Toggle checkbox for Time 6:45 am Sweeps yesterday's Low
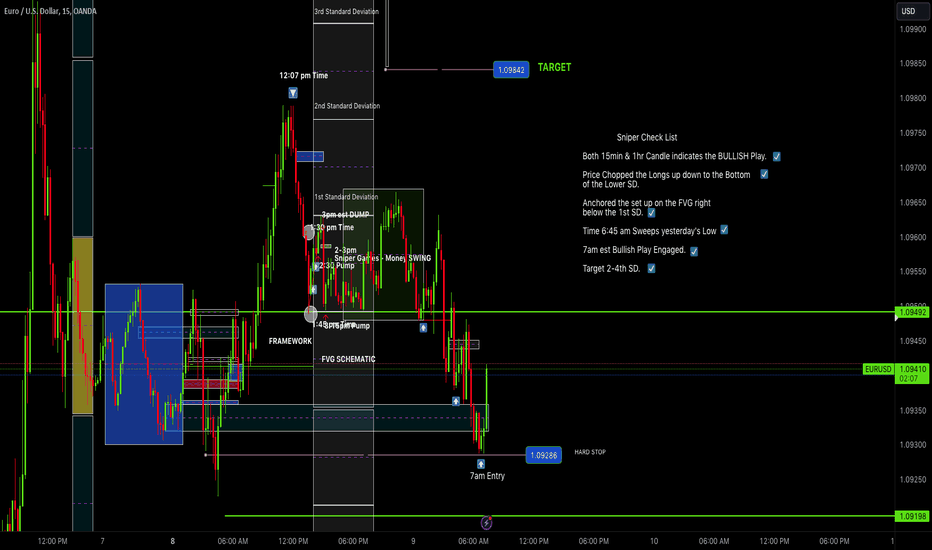This screenshot has height=550, width=932. tap(724, 230)
